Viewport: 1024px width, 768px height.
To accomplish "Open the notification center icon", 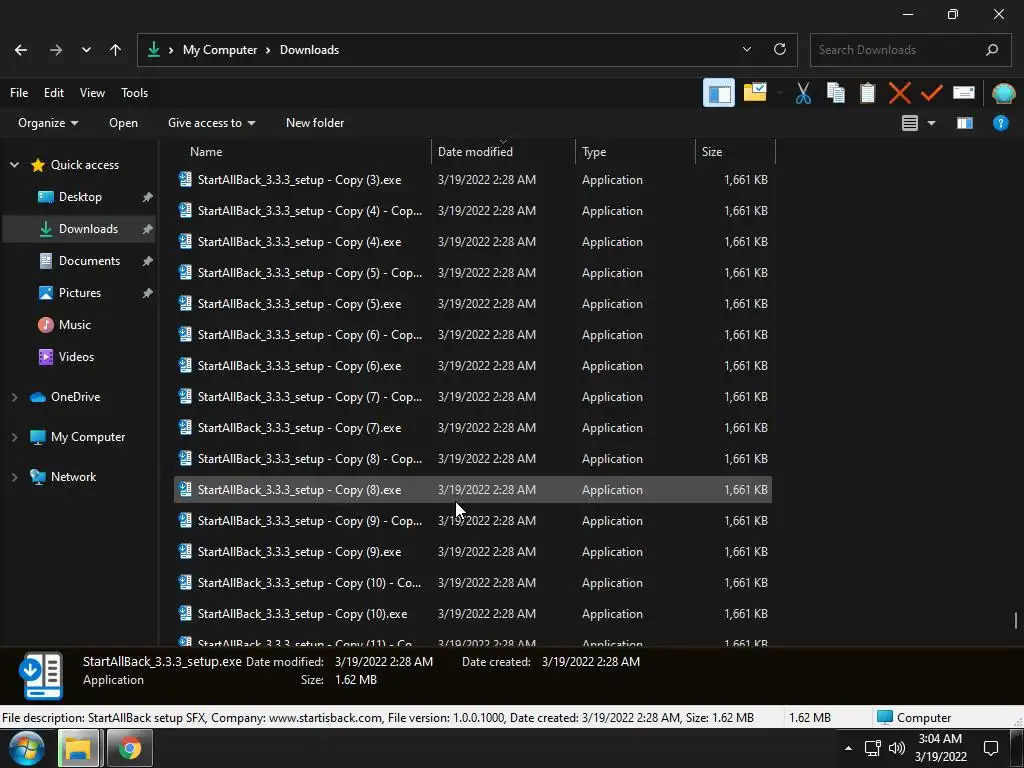I will pyautogui.click(x=991, y=748).
